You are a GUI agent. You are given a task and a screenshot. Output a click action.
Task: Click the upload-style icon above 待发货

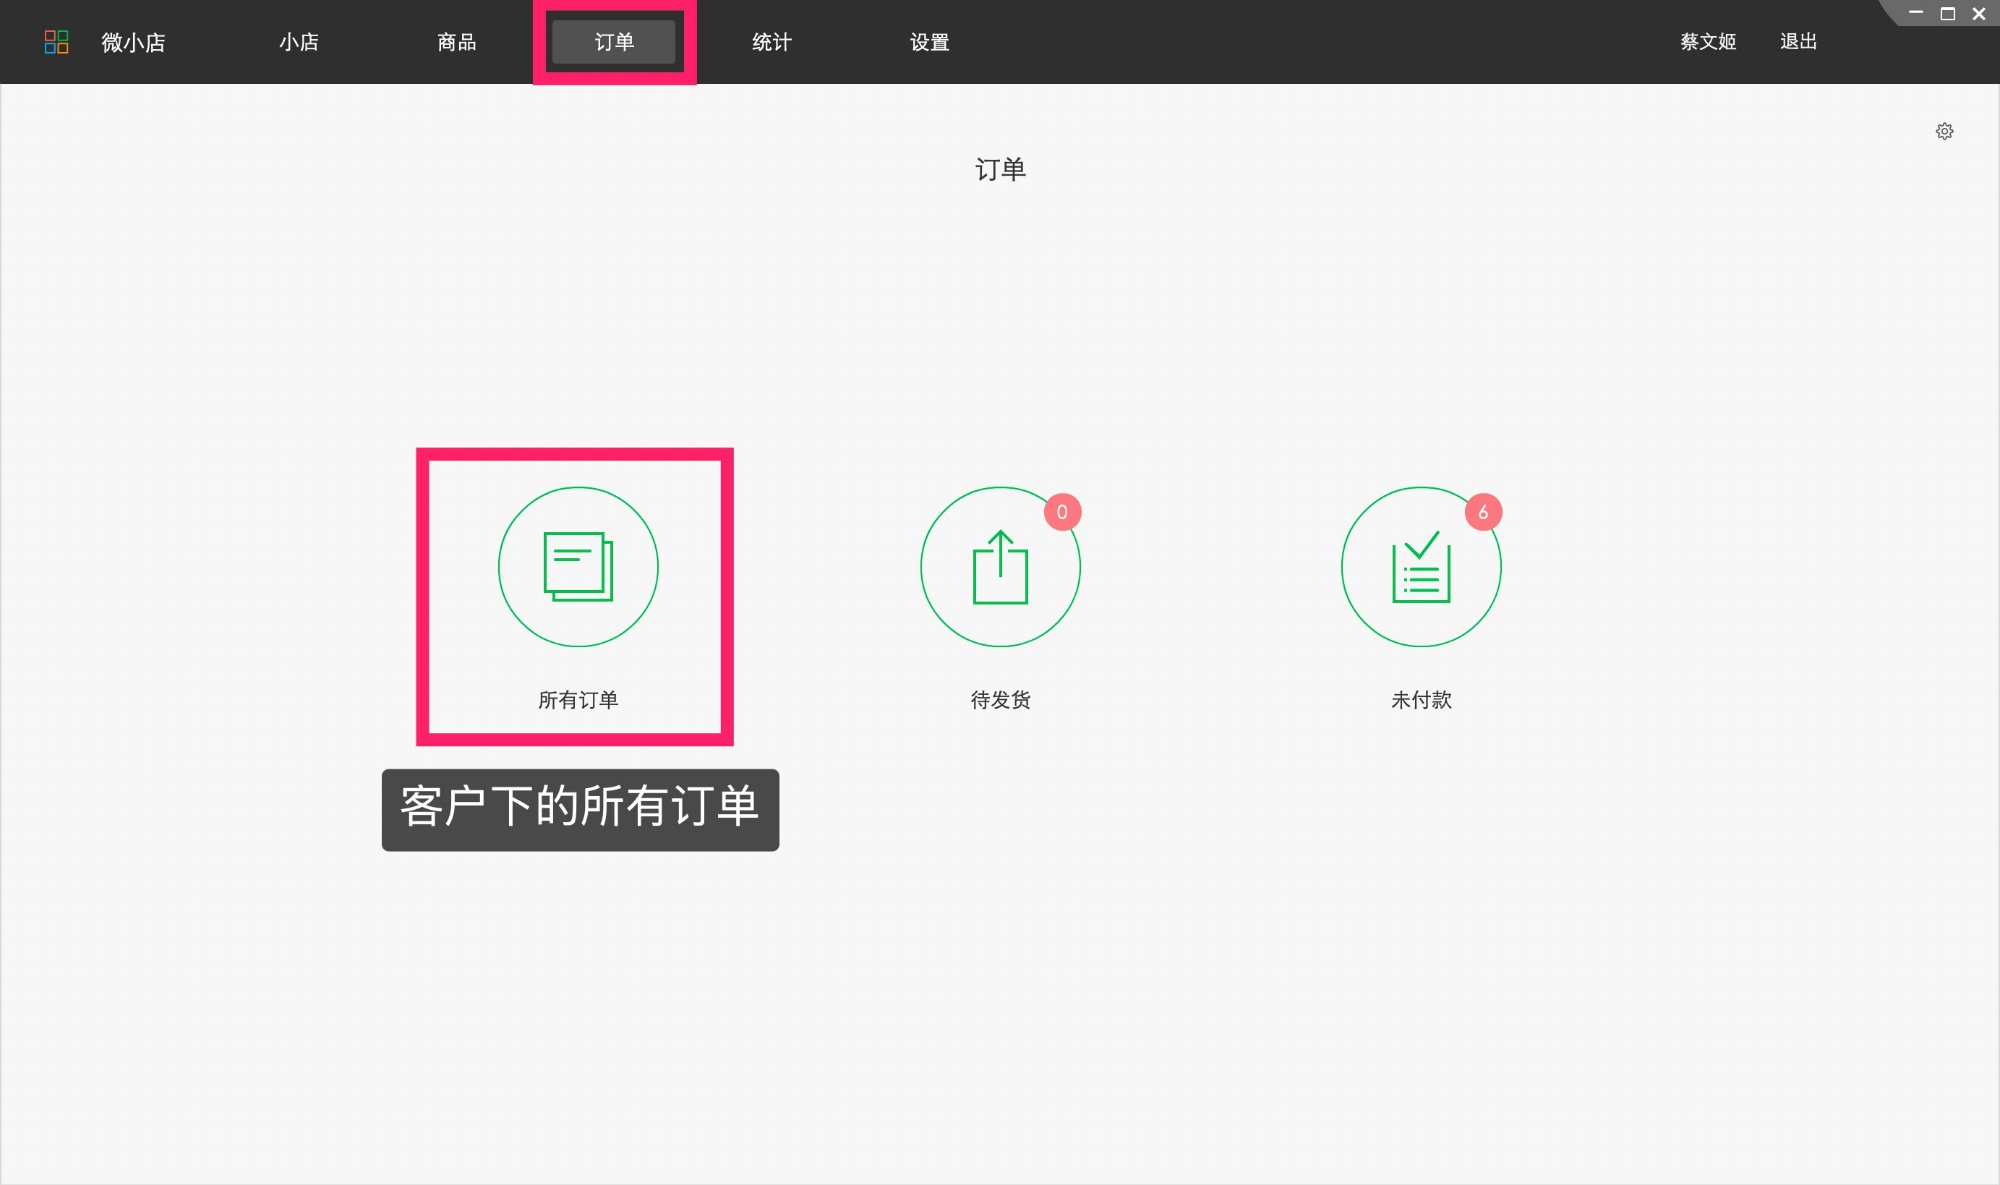(x=999, y=566)
